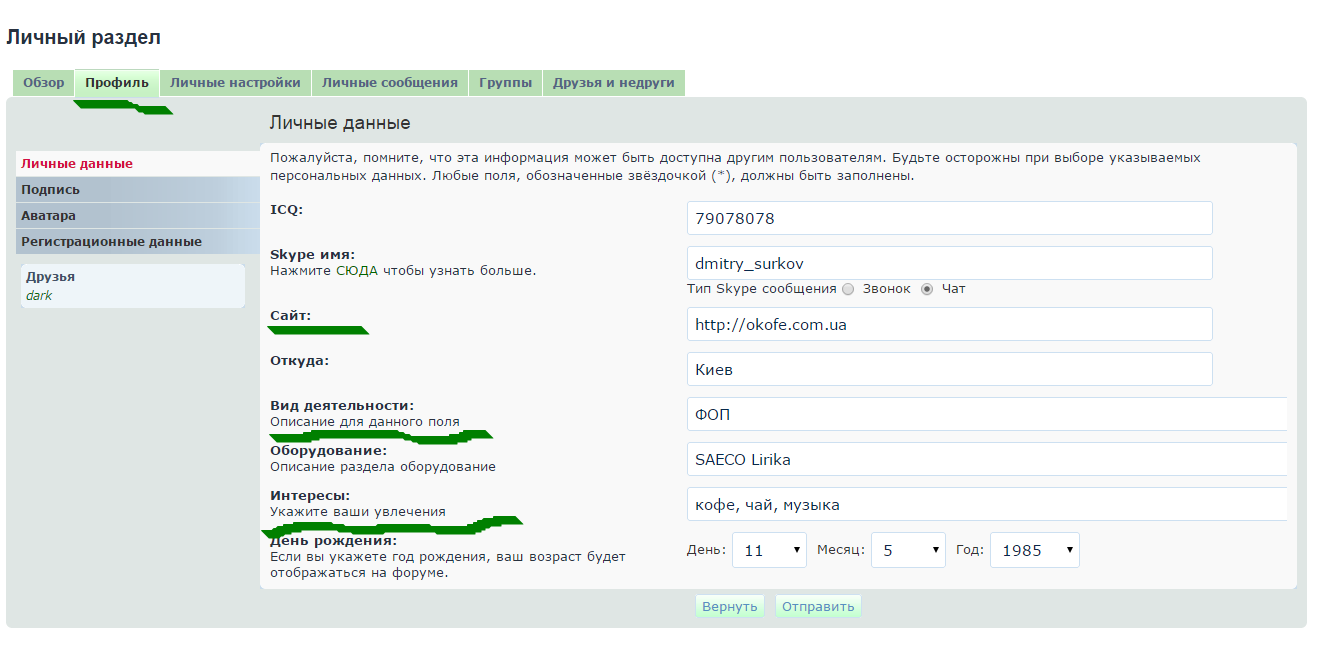Switch to the Обзор tab

pos(43,83)
